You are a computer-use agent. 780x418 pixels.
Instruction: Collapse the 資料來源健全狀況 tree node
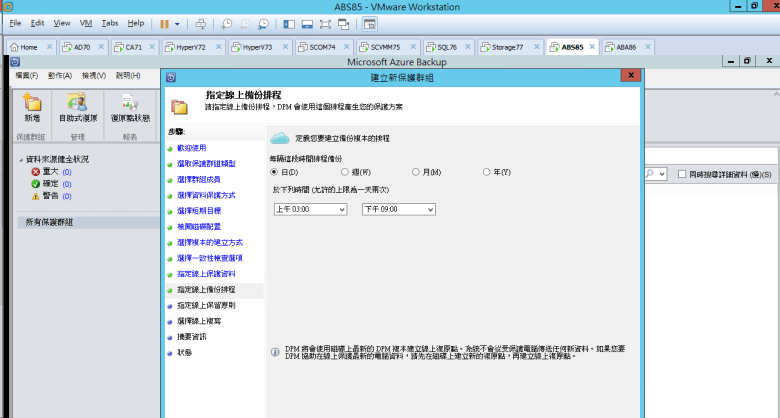click(x=21, y=160)
